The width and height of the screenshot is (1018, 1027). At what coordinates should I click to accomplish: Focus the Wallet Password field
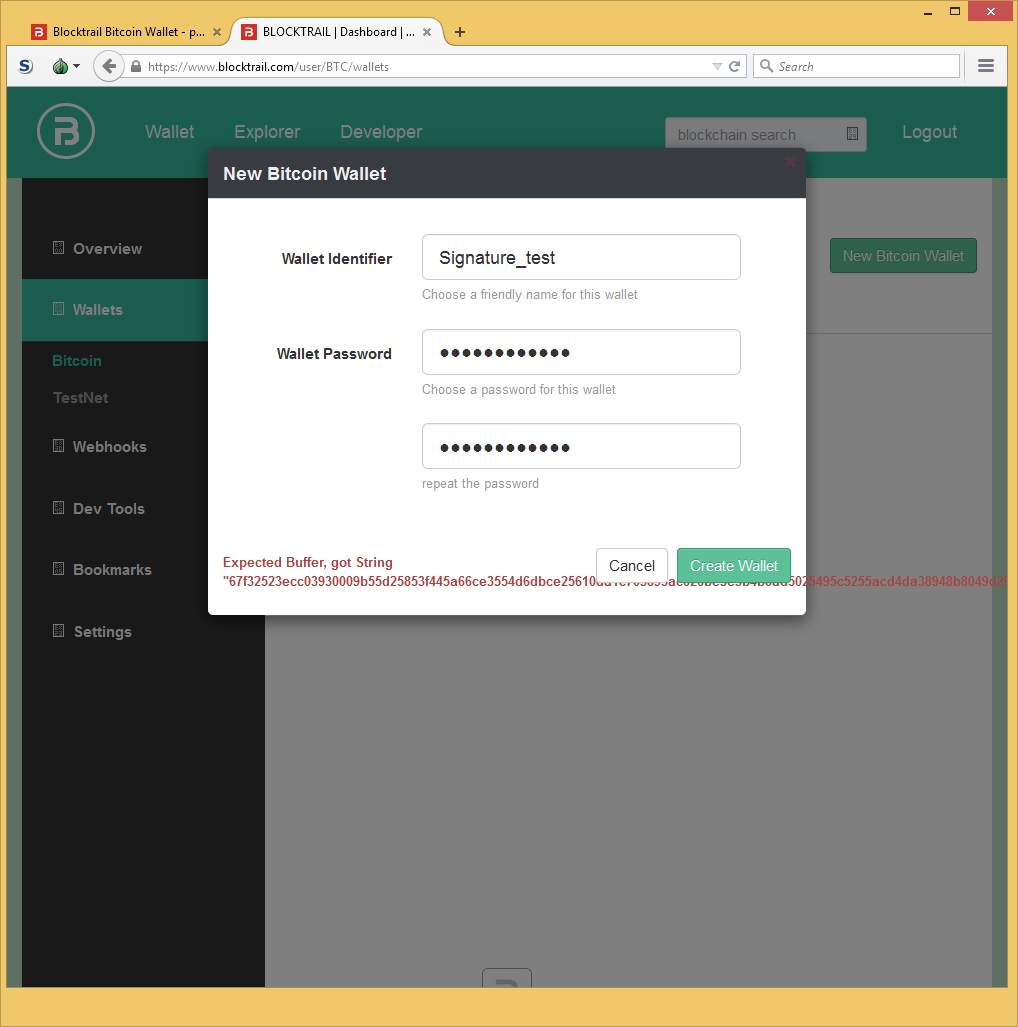(581, 352)
